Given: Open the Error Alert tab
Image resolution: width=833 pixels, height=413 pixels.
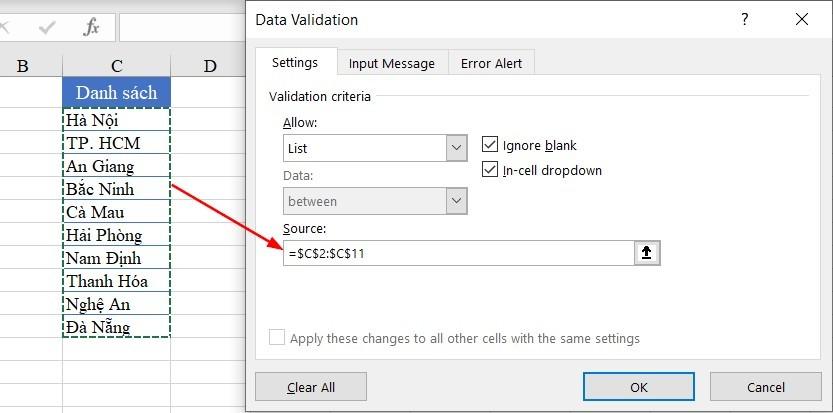Looking at the screenshot, I should [492, 63].
